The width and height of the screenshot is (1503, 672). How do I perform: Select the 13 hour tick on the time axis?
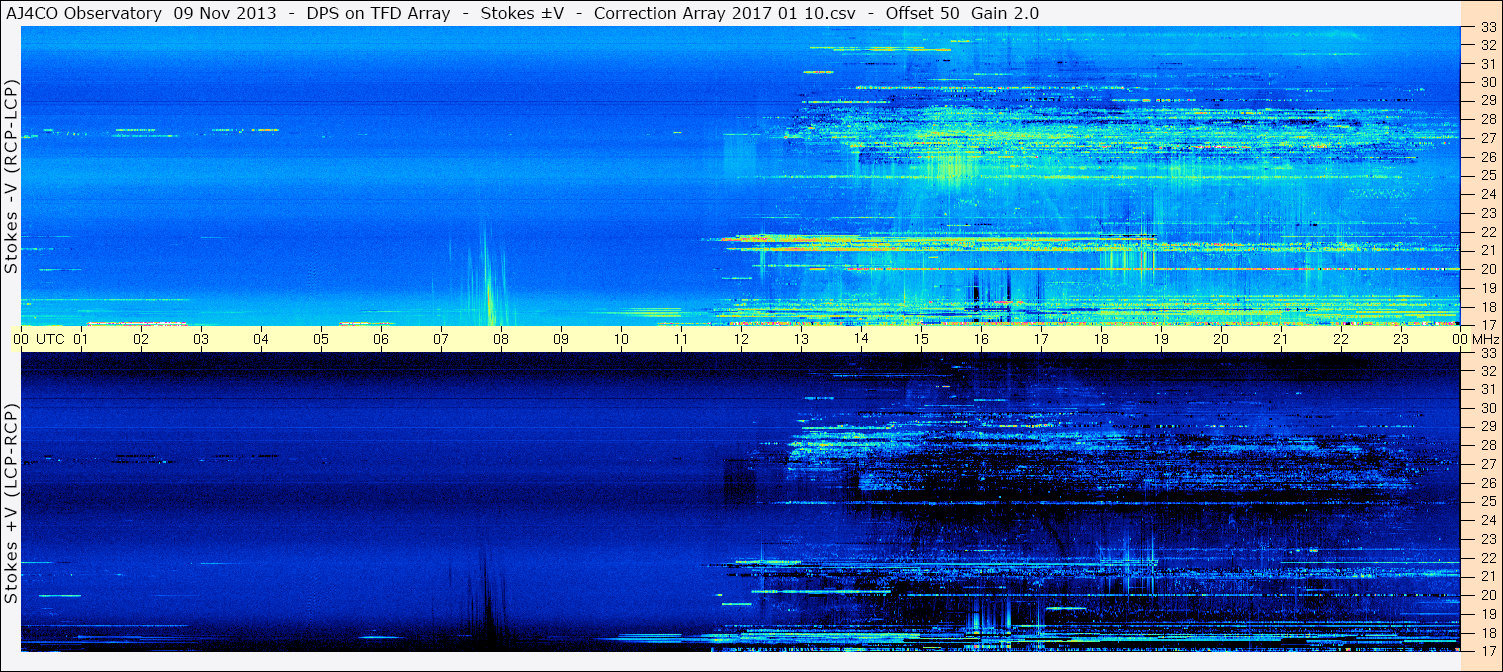[x=801, y=339]
